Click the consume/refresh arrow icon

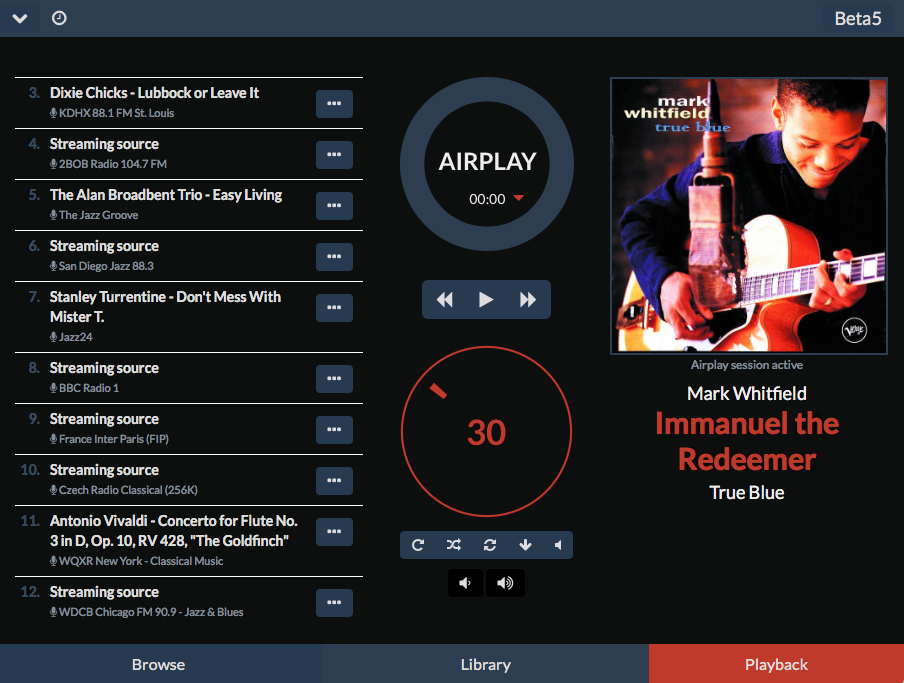point(418,545)
